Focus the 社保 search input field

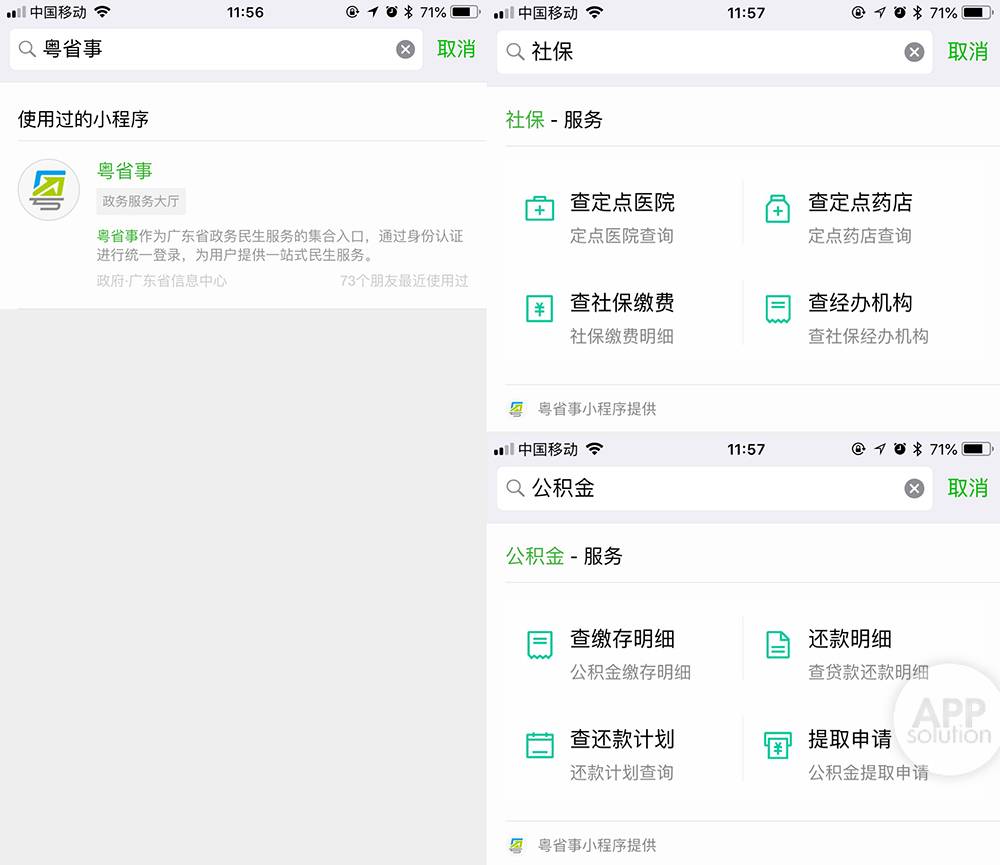[714, 52]
